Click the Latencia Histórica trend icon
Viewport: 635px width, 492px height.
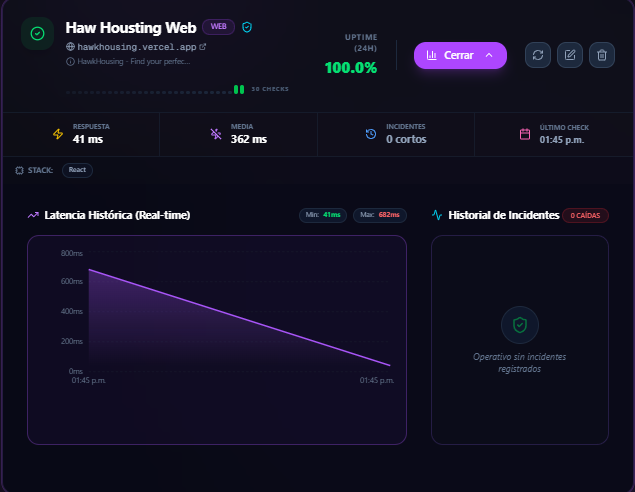pyautogui.click(x=33, y=215)
